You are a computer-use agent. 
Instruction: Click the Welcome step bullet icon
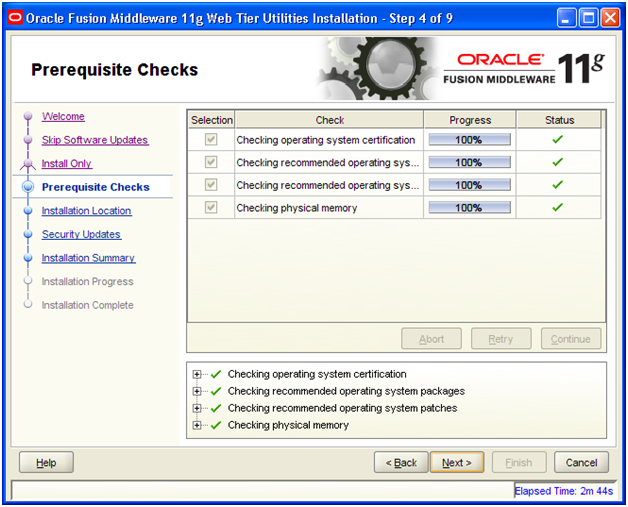(28, 116)
